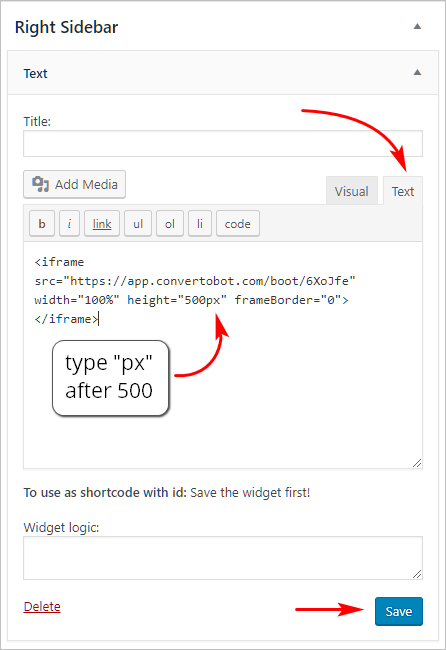Click the Text widget header bar
446x650 pixels.
(x=223, y=73)
